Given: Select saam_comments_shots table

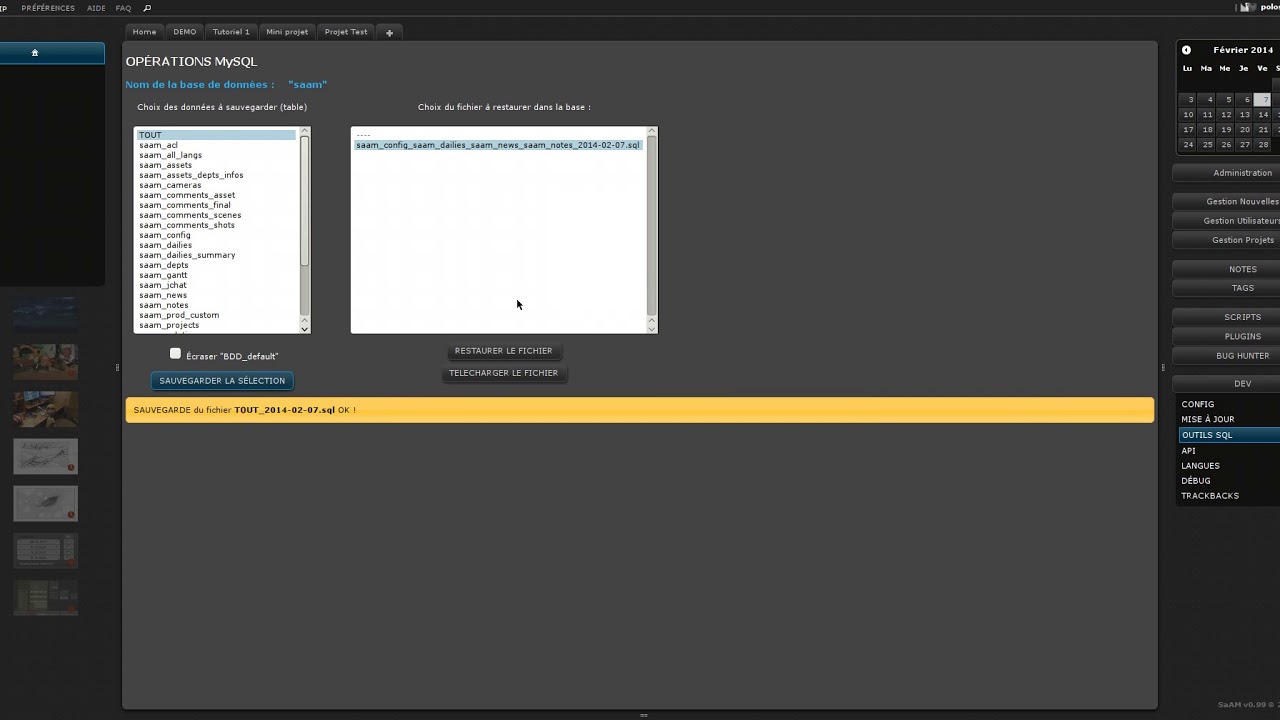Looking at the screenshot, I should [217, 225].
